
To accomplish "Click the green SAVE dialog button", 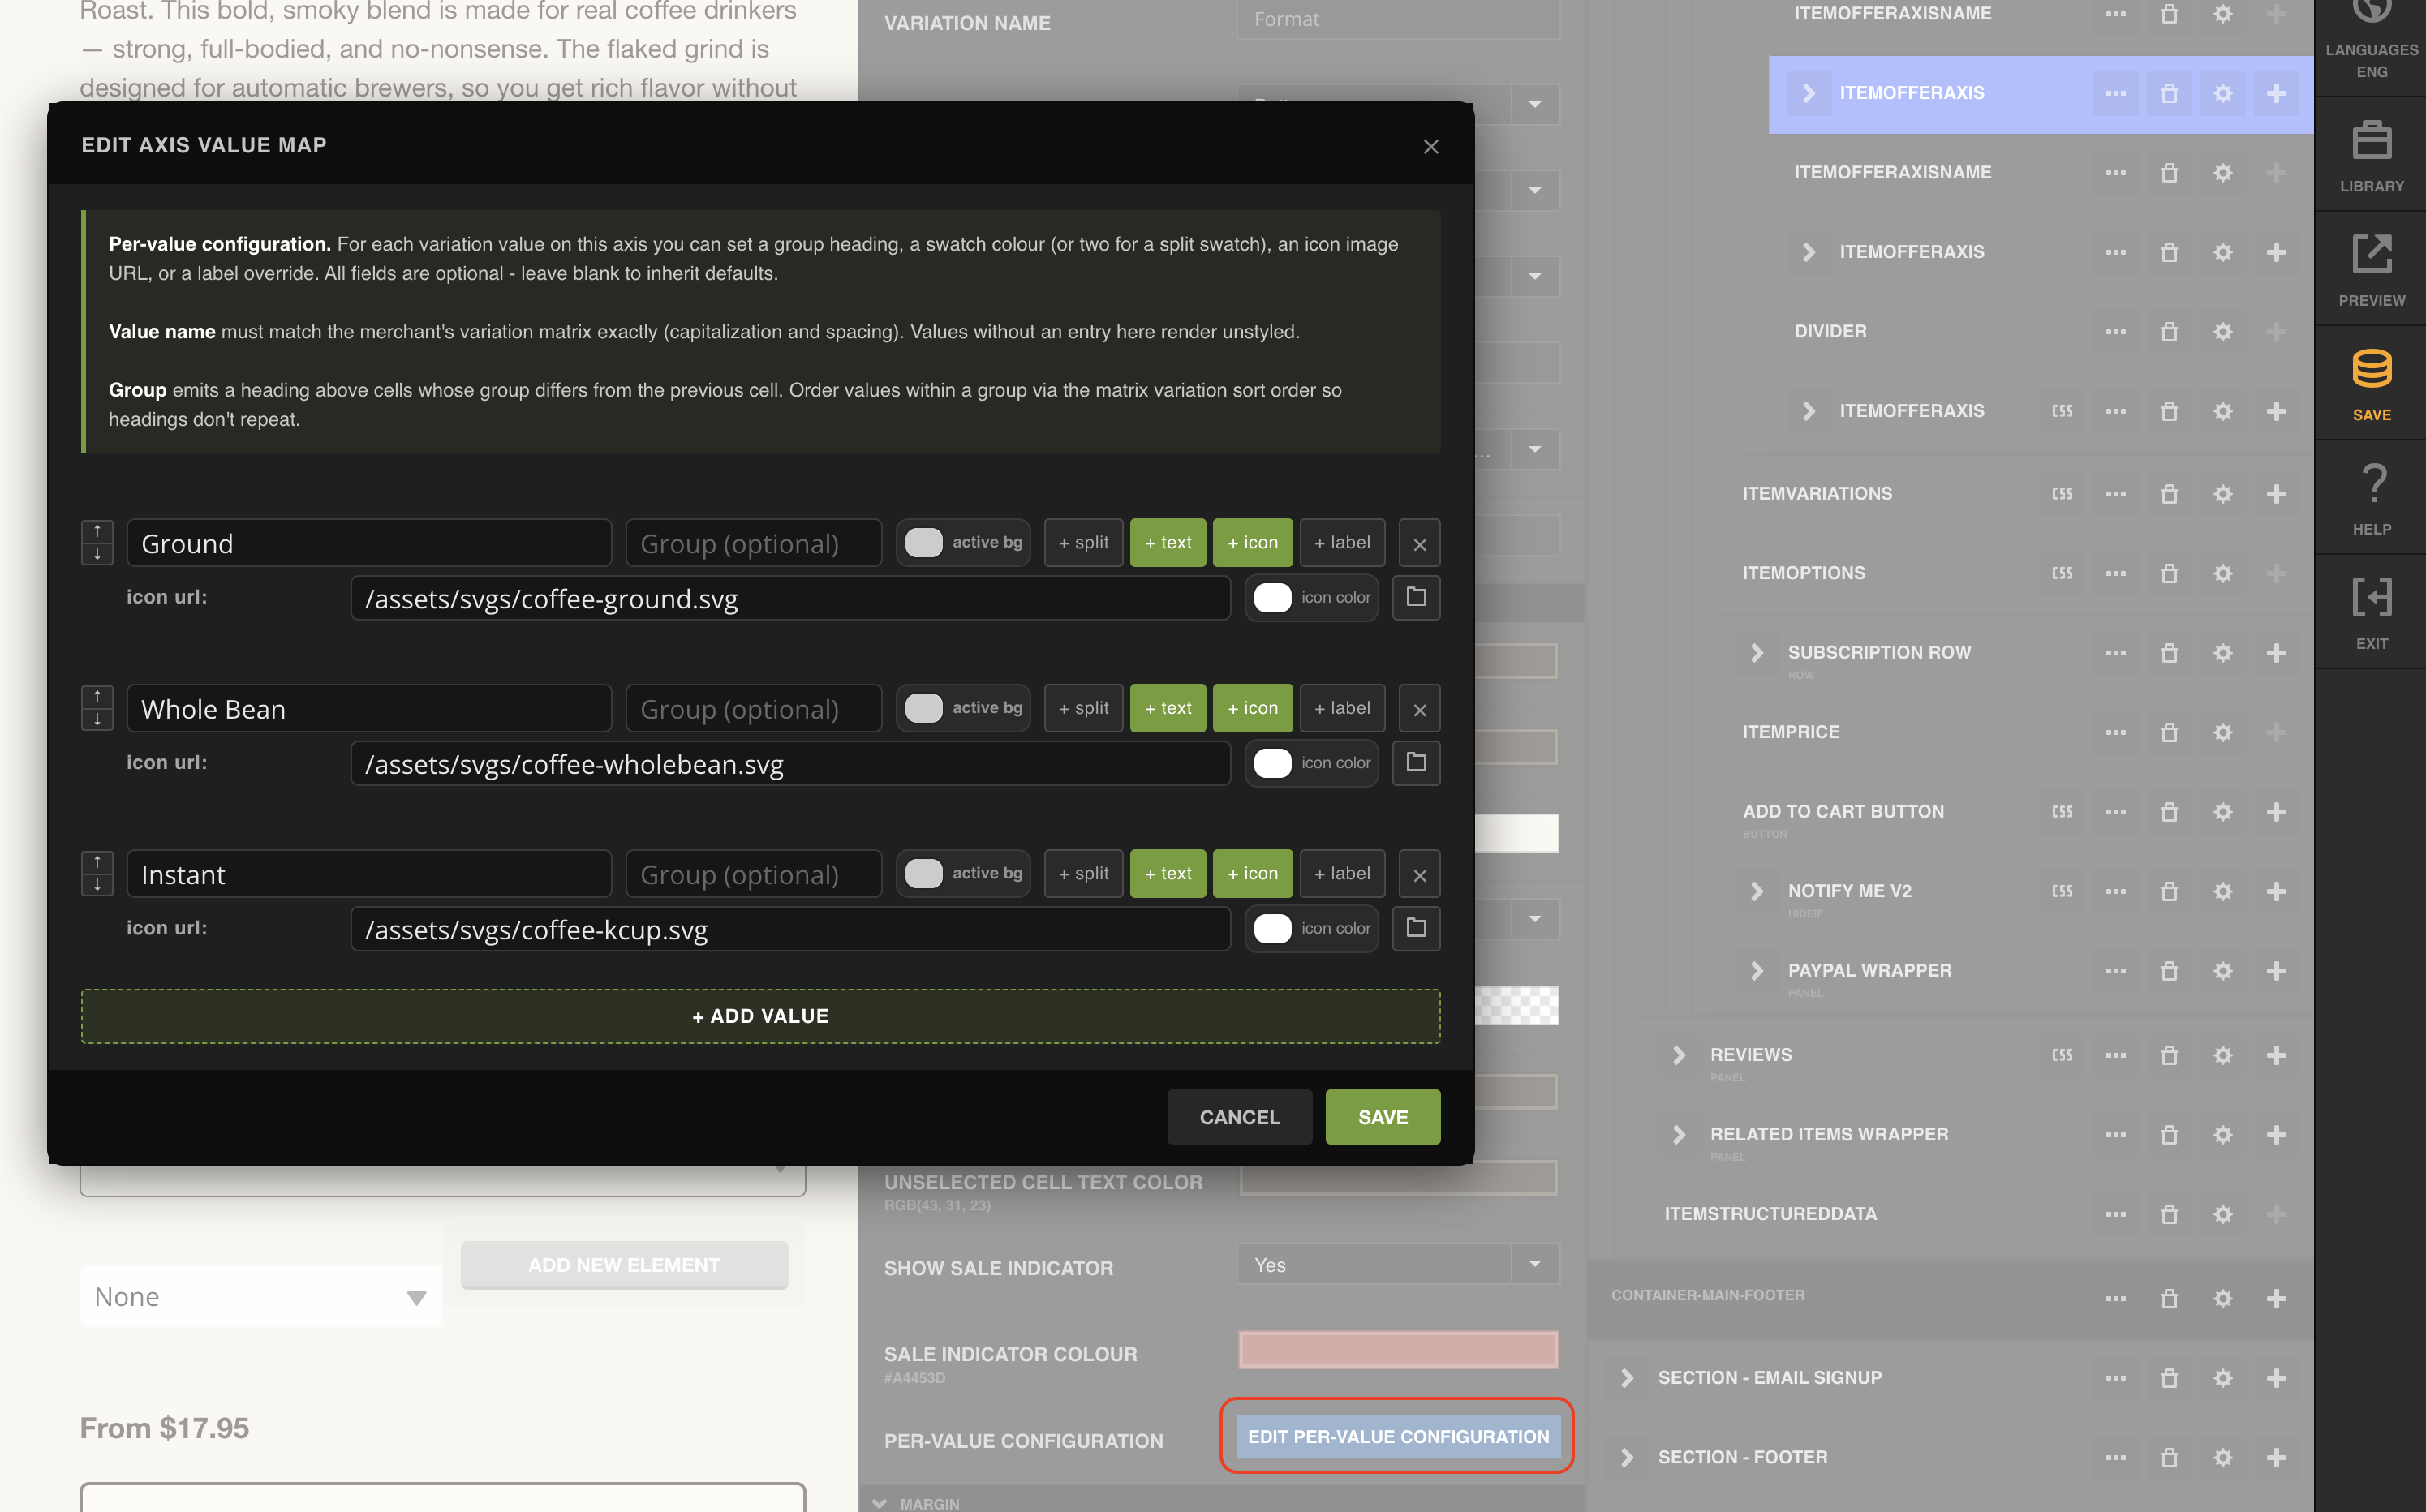I will click(x=1382, y=1117).
